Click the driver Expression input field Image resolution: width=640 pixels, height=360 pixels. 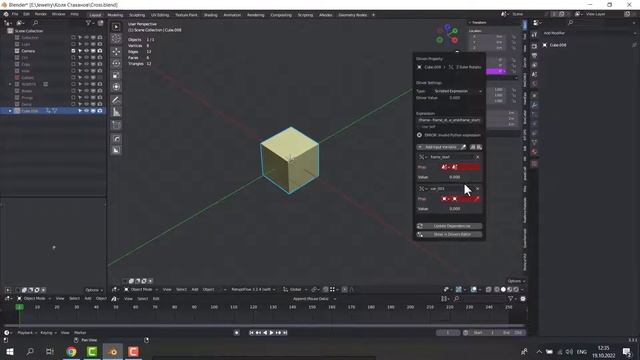[449, 120]
